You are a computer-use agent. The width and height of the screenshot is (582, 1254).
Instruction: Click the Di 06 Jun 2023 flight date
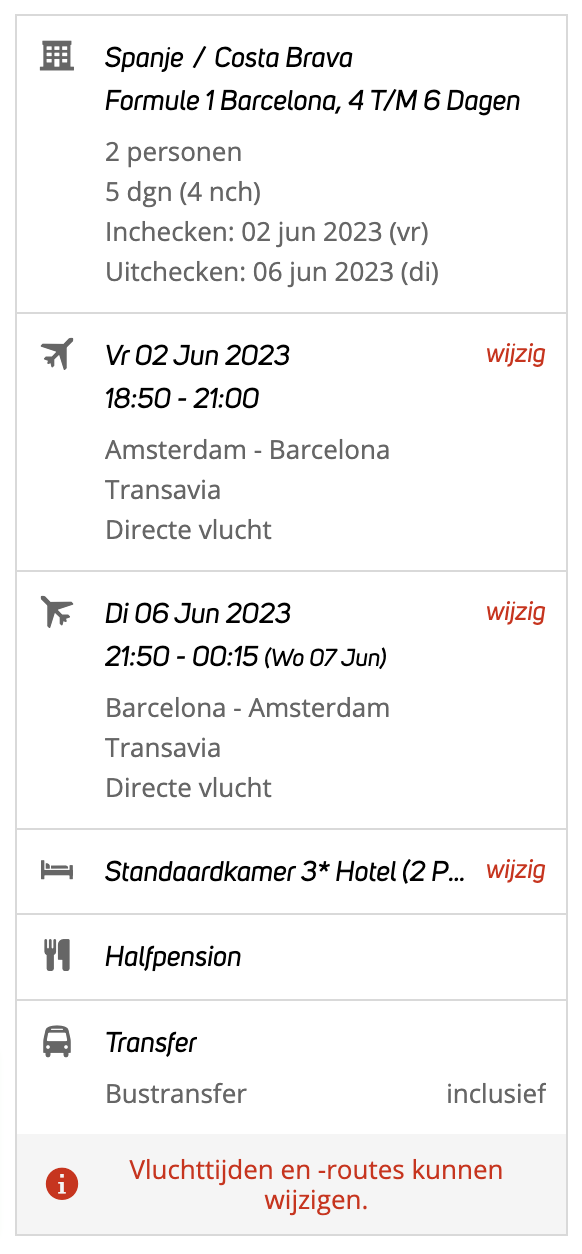pyautogui.click(x=198, y=613)
